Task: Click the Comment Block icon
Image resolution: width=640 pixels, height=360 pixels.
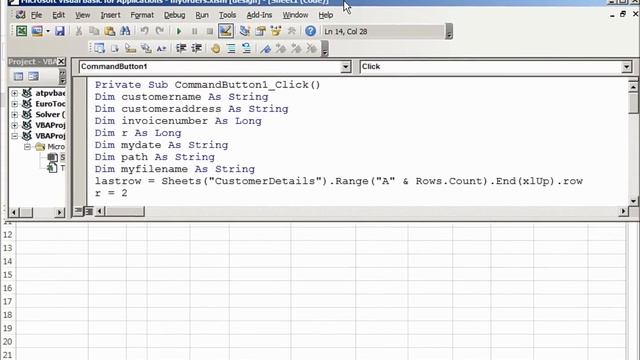Action: pyautogui.click(x=231, y=49)
